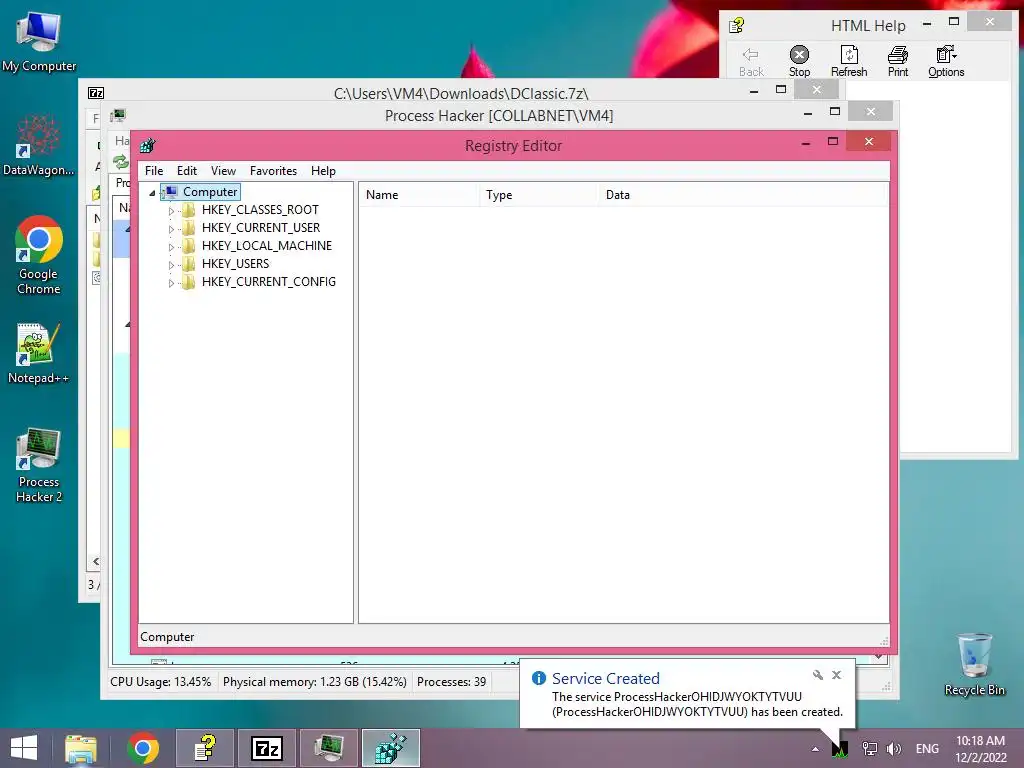Click CPU Usage in Process Hacker status bar

(161, 682)
